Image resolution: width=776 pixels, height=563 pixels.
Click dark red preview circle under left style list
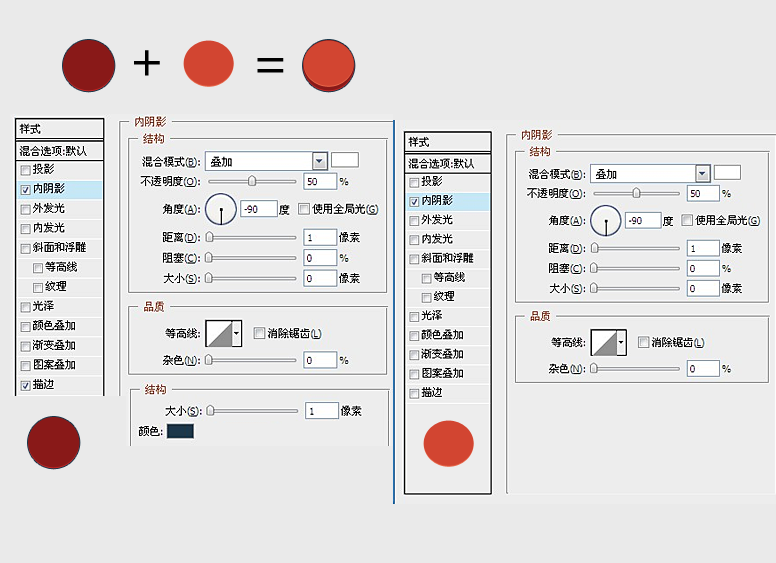53,442
